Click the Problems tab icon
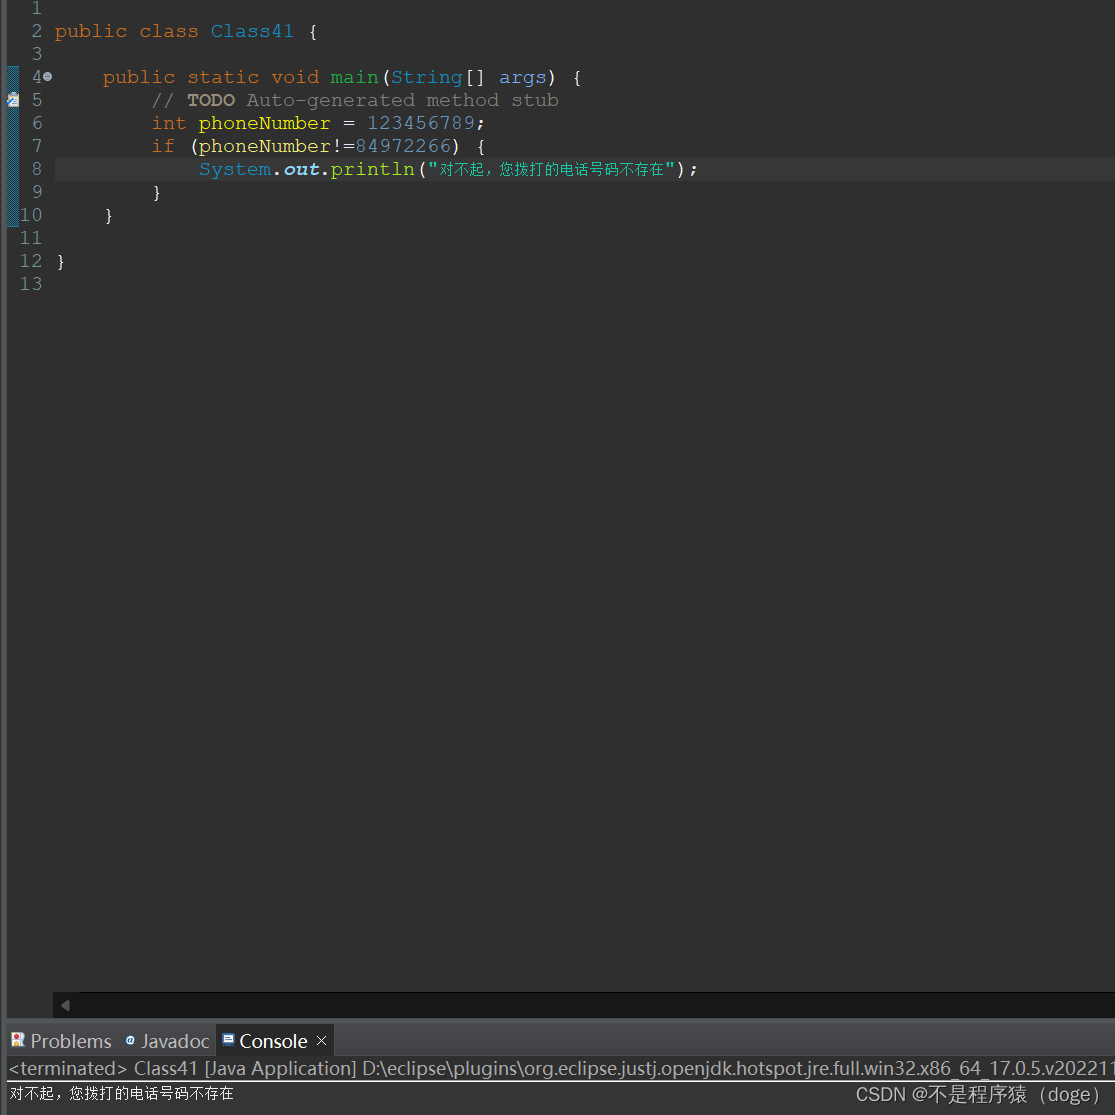The width and height of the screenshot is (1115, 1115). tap(18, 1040)
